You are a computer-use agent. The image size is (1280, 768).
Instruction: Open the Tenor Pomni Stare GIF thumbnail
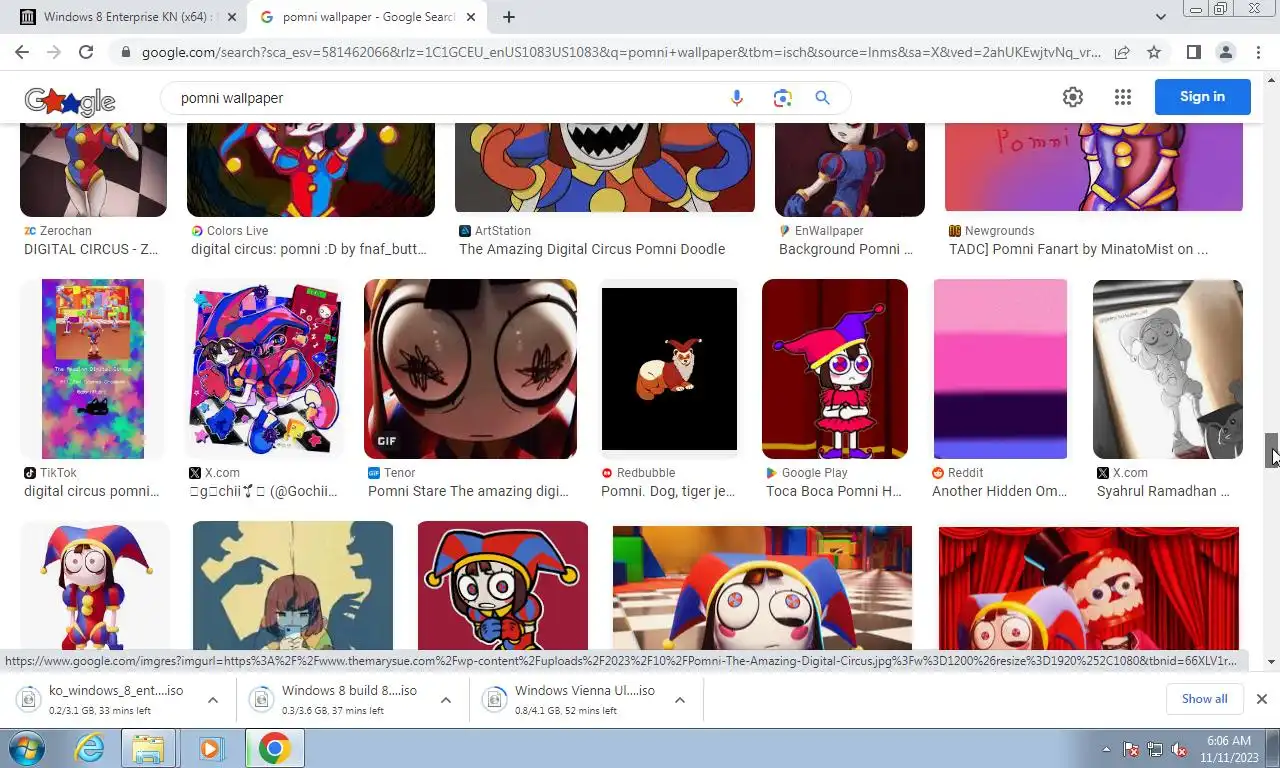click(470, 369)
